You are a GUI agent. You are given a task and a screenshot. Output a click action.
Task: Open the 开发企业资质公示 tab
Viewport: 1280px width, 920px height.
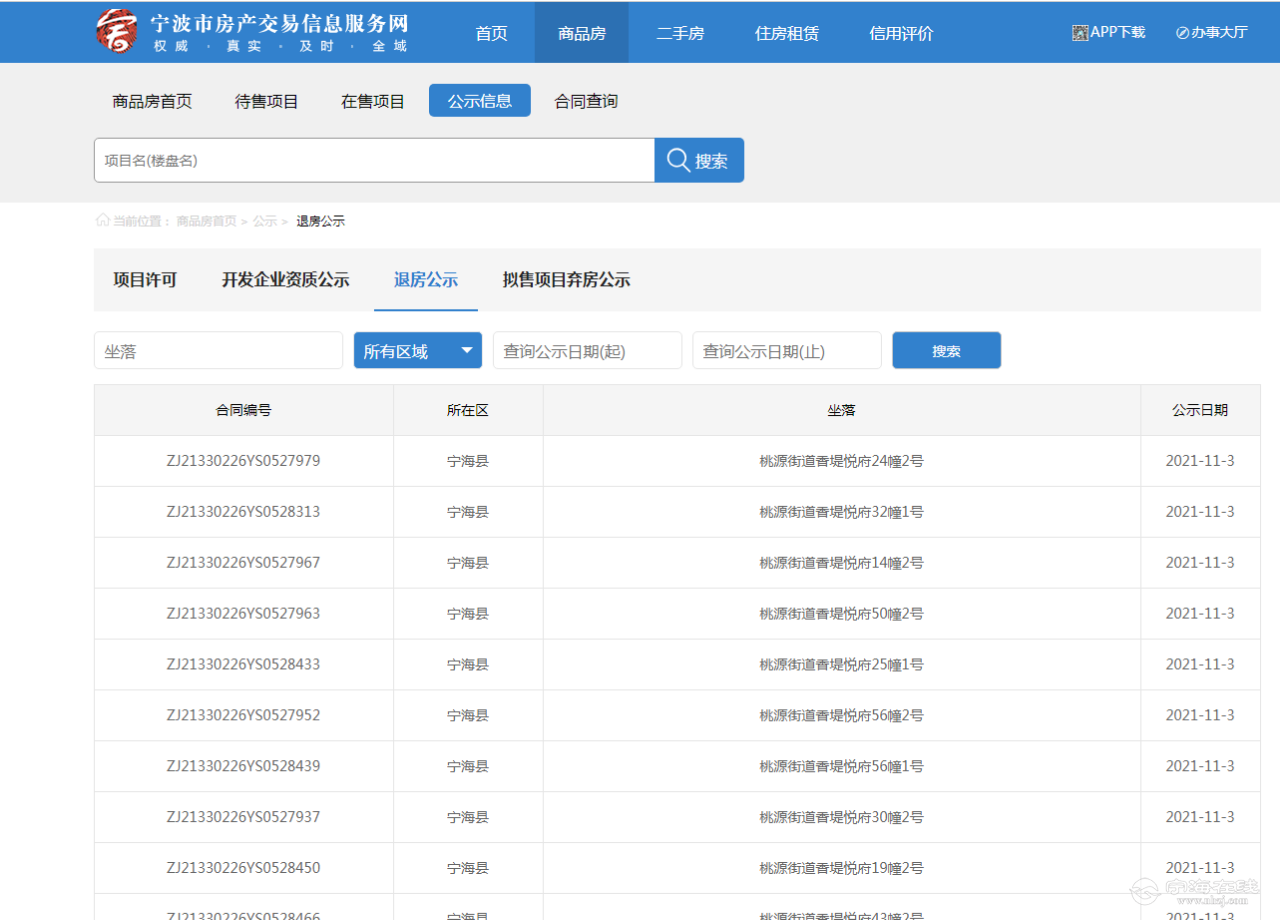point(285,280)
